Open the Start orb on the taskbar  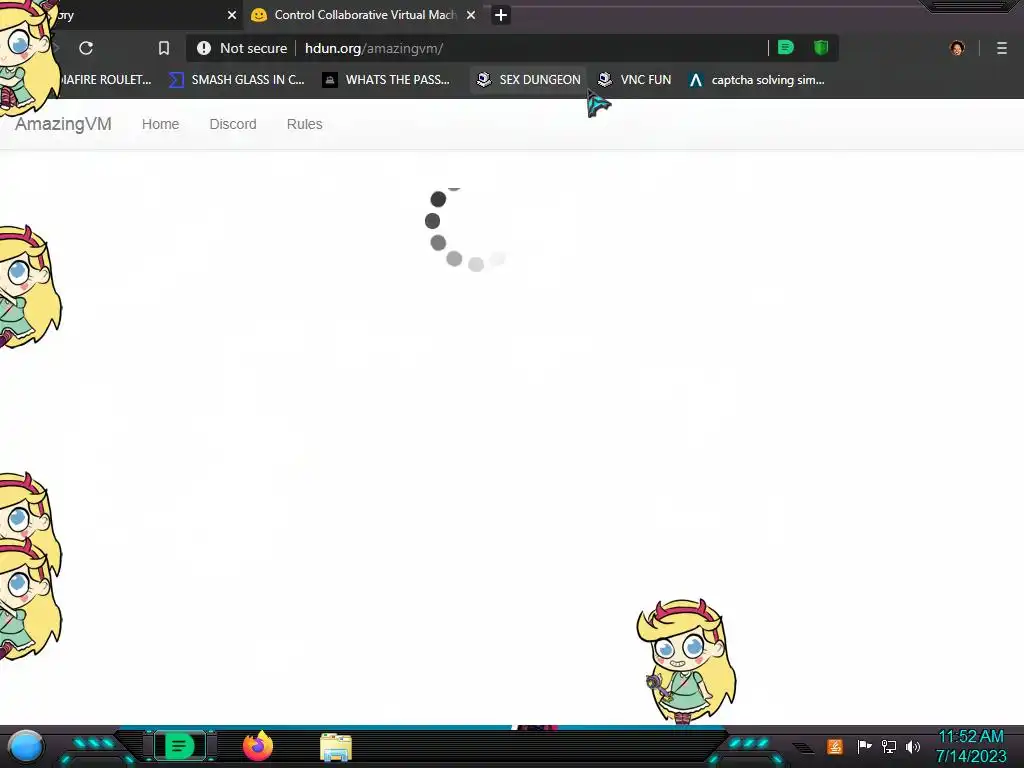(x=26, y=746)
